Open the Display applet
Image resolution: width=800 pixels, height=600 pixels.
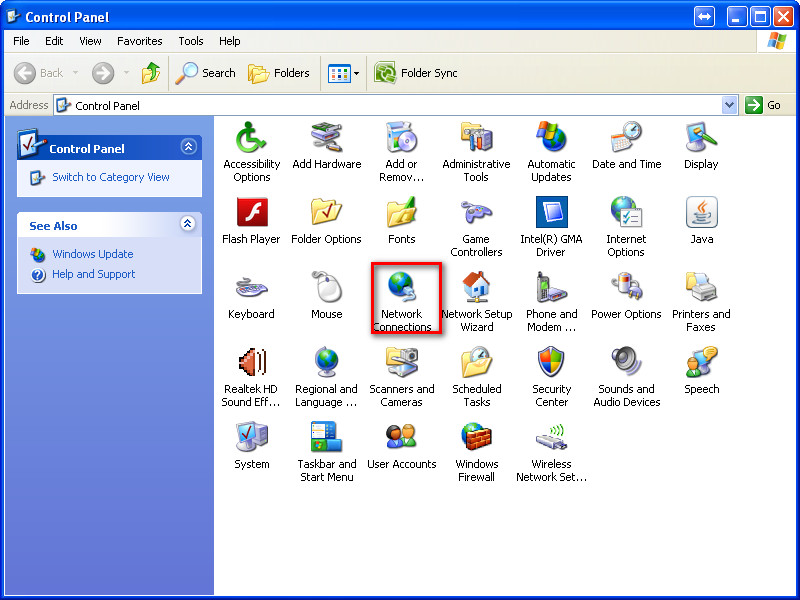702,145
